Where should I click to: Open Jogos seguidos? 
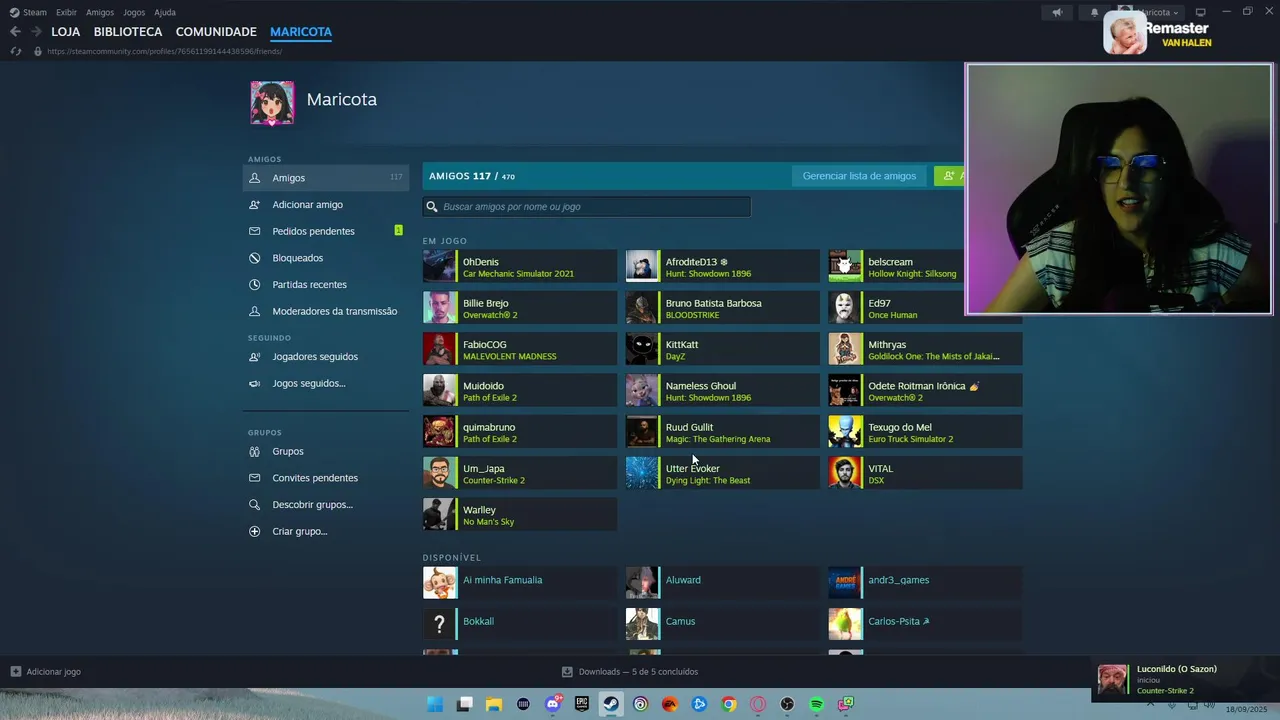(x=326, y=384)
